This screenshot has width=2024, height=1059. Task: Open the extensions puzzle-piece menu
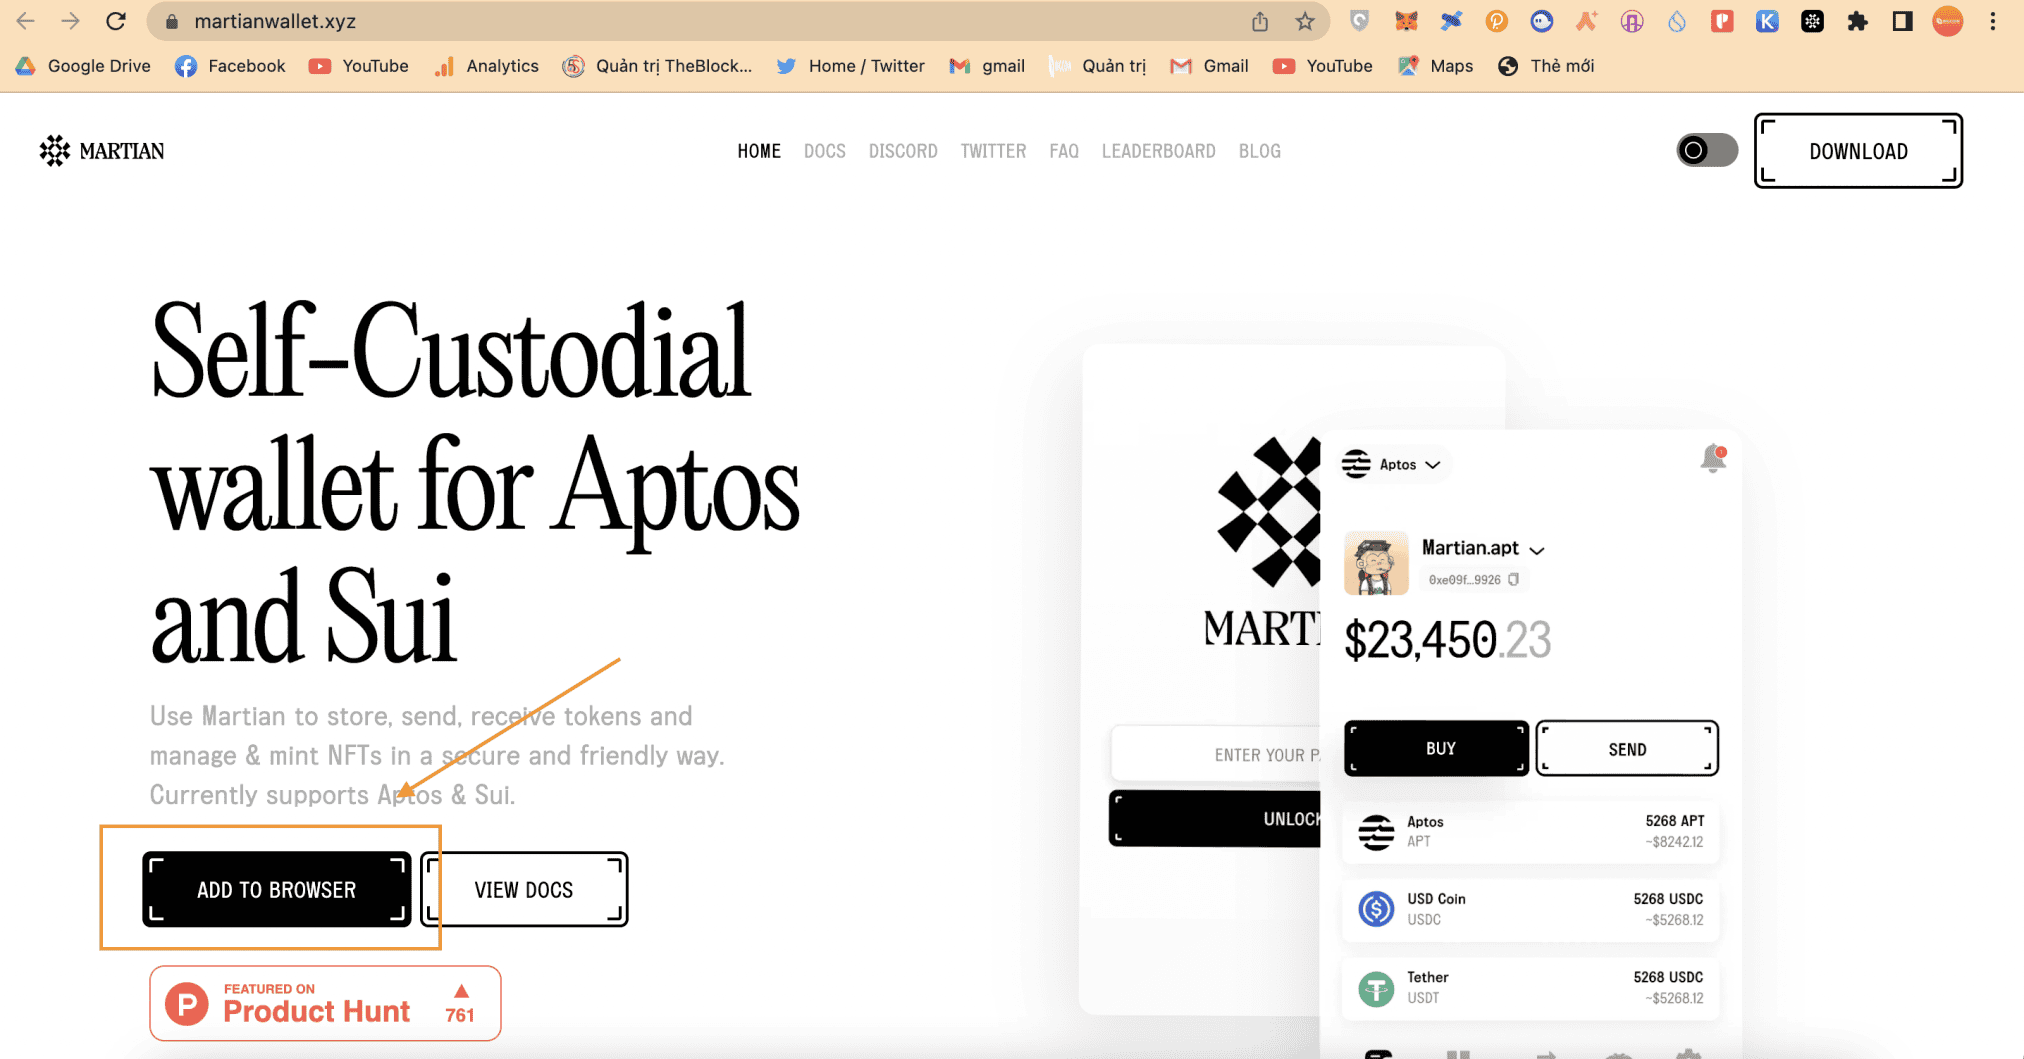1857,21
